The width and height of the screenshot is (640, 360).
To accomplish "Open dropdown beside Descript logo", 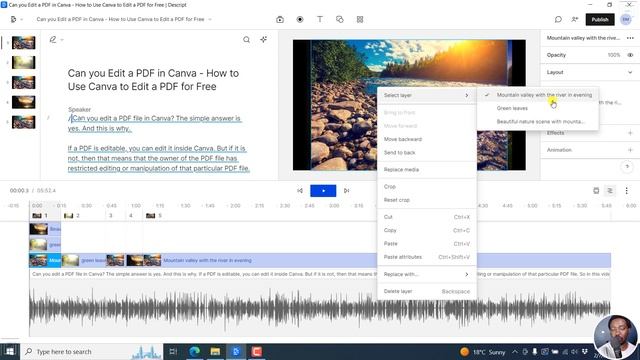I will (22, 19).
